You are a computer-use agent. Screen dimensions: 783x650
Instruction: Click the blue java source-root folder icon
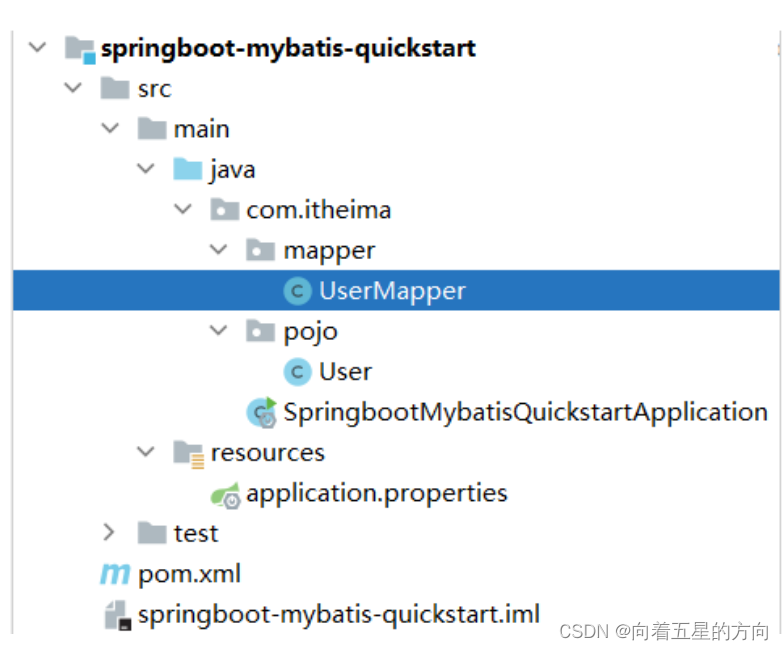coord(188,169)
